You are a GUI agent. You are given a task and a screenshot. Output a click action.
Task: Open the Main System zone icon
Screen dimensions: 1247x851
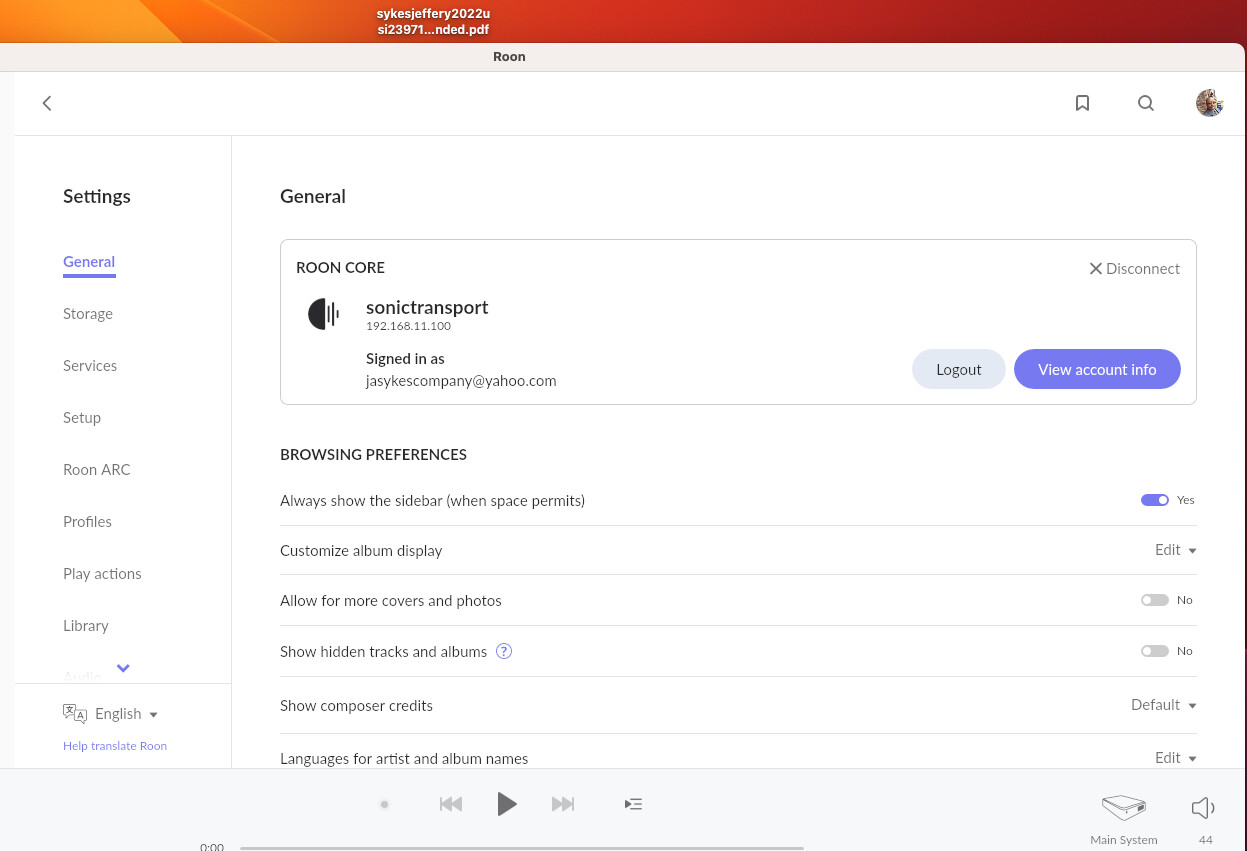1123,808
